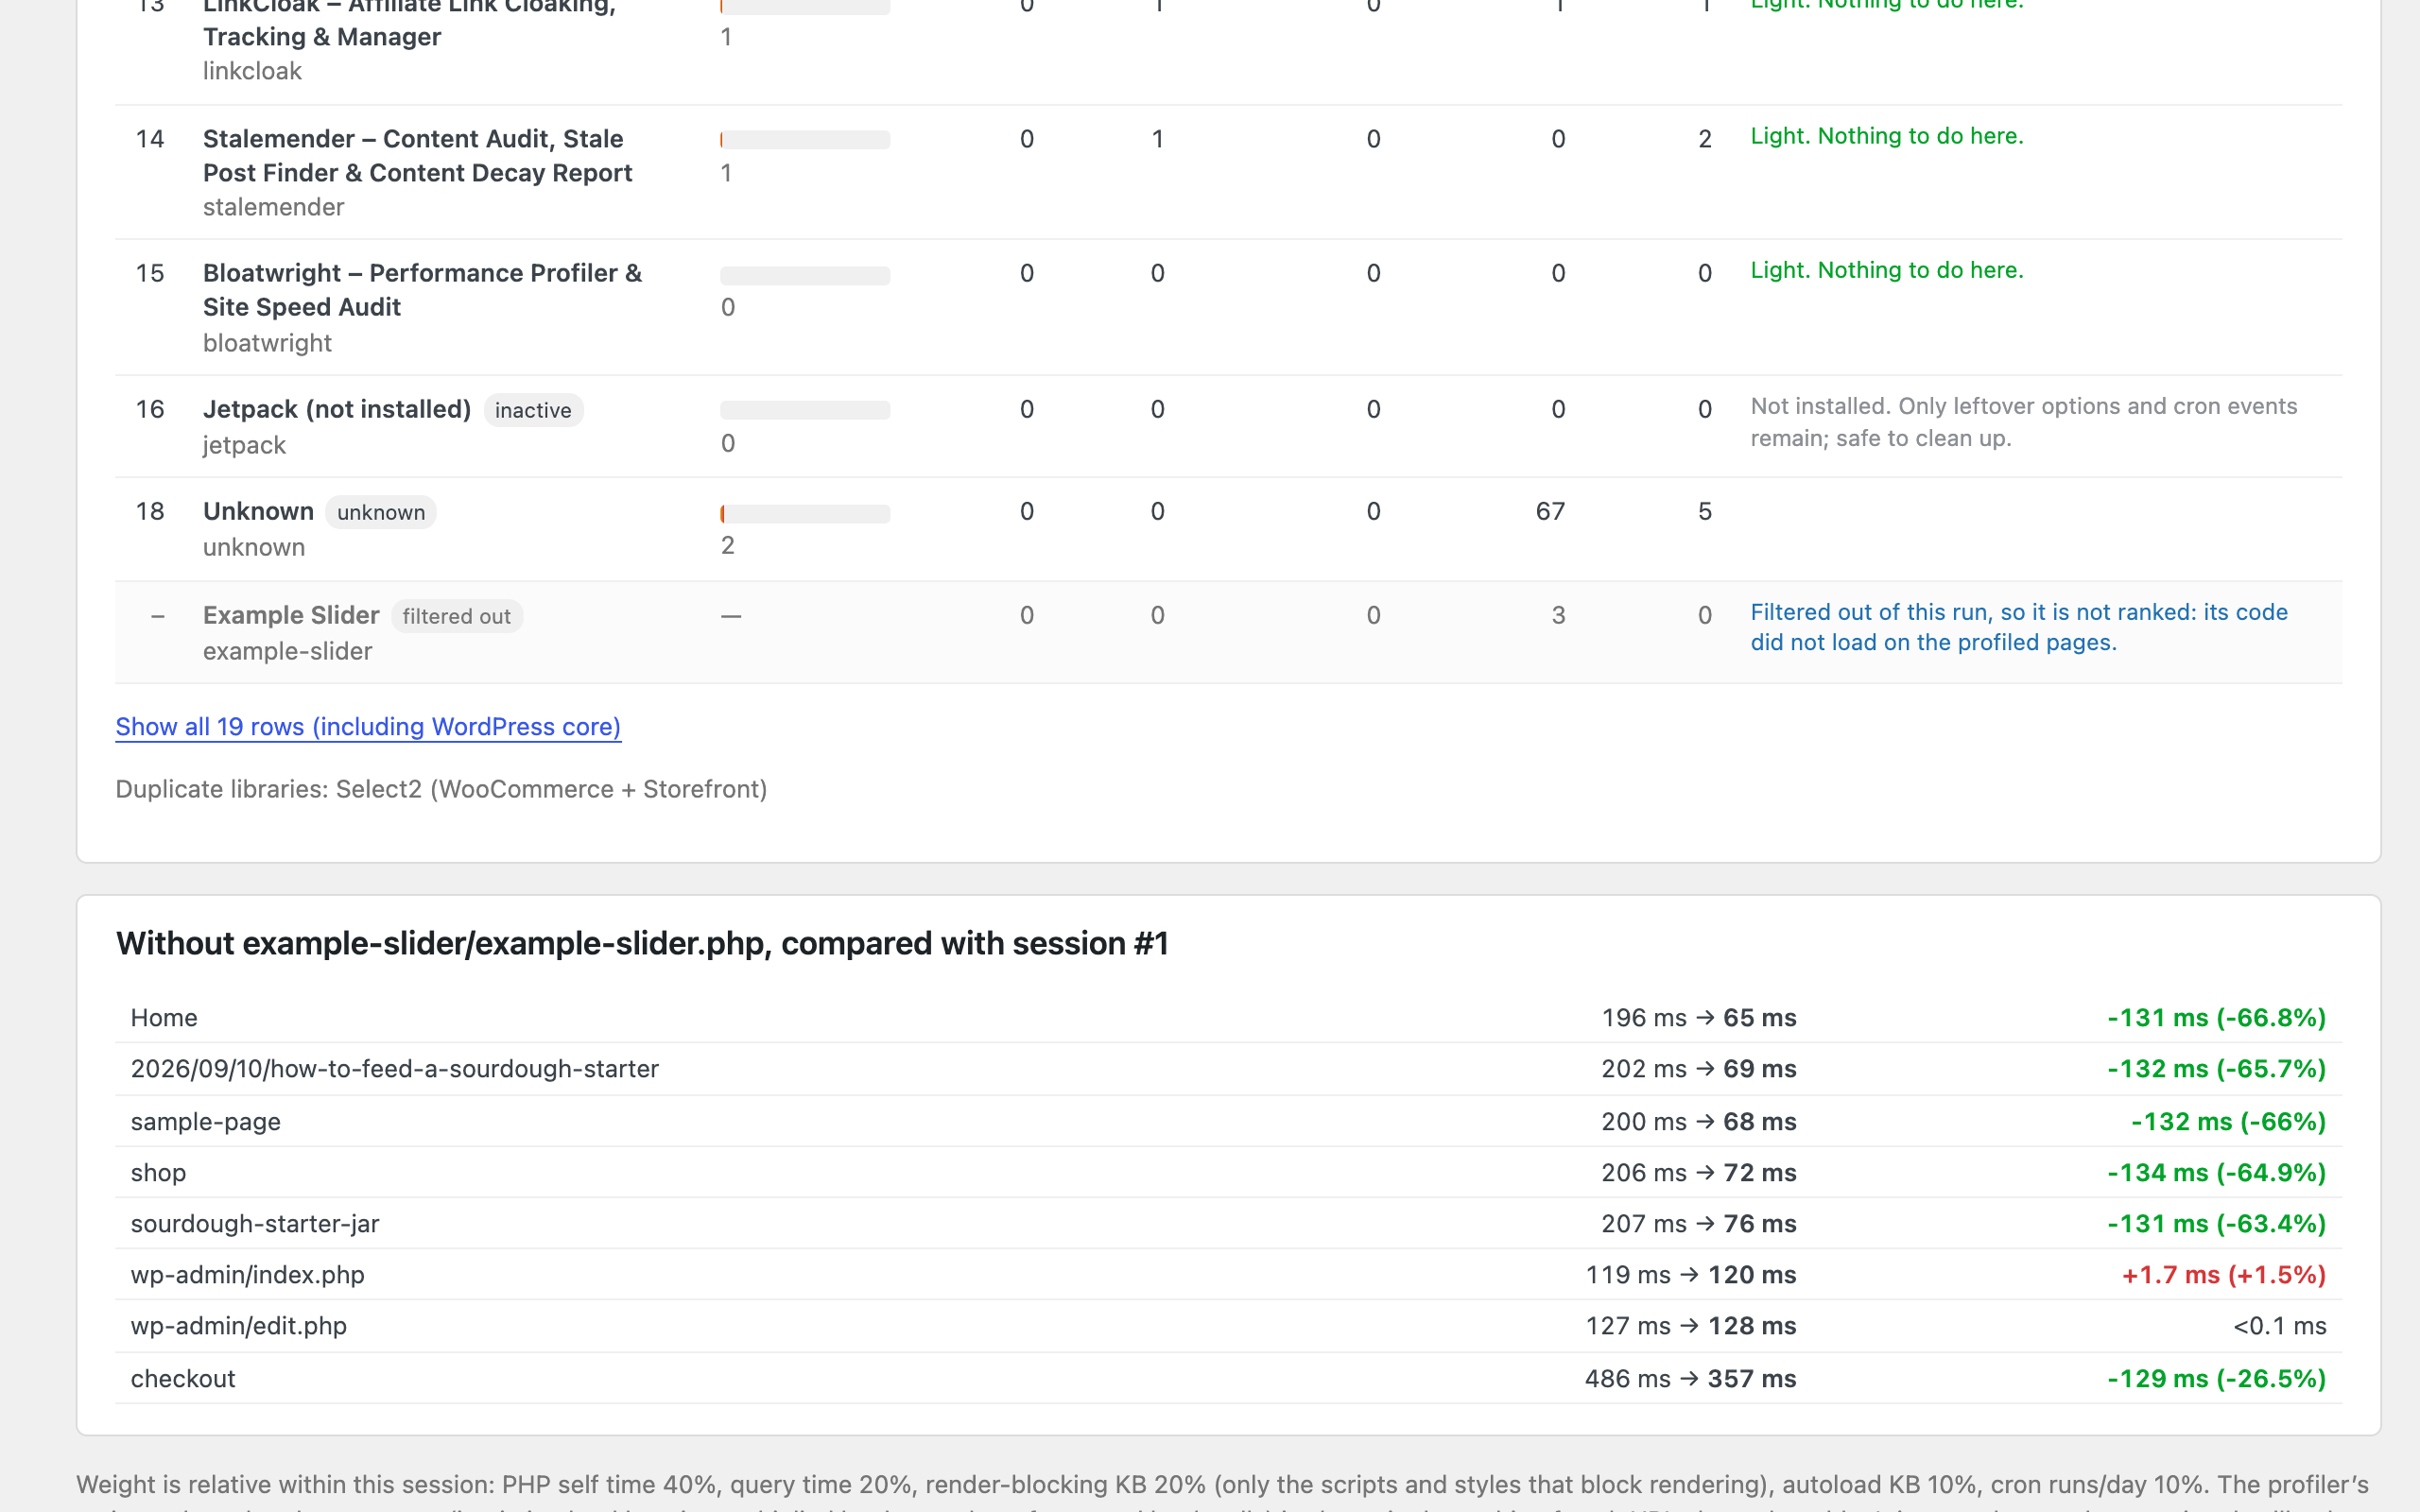Click the 67 value in Unknown row
The image size is (2420, 1512).
1550,512
